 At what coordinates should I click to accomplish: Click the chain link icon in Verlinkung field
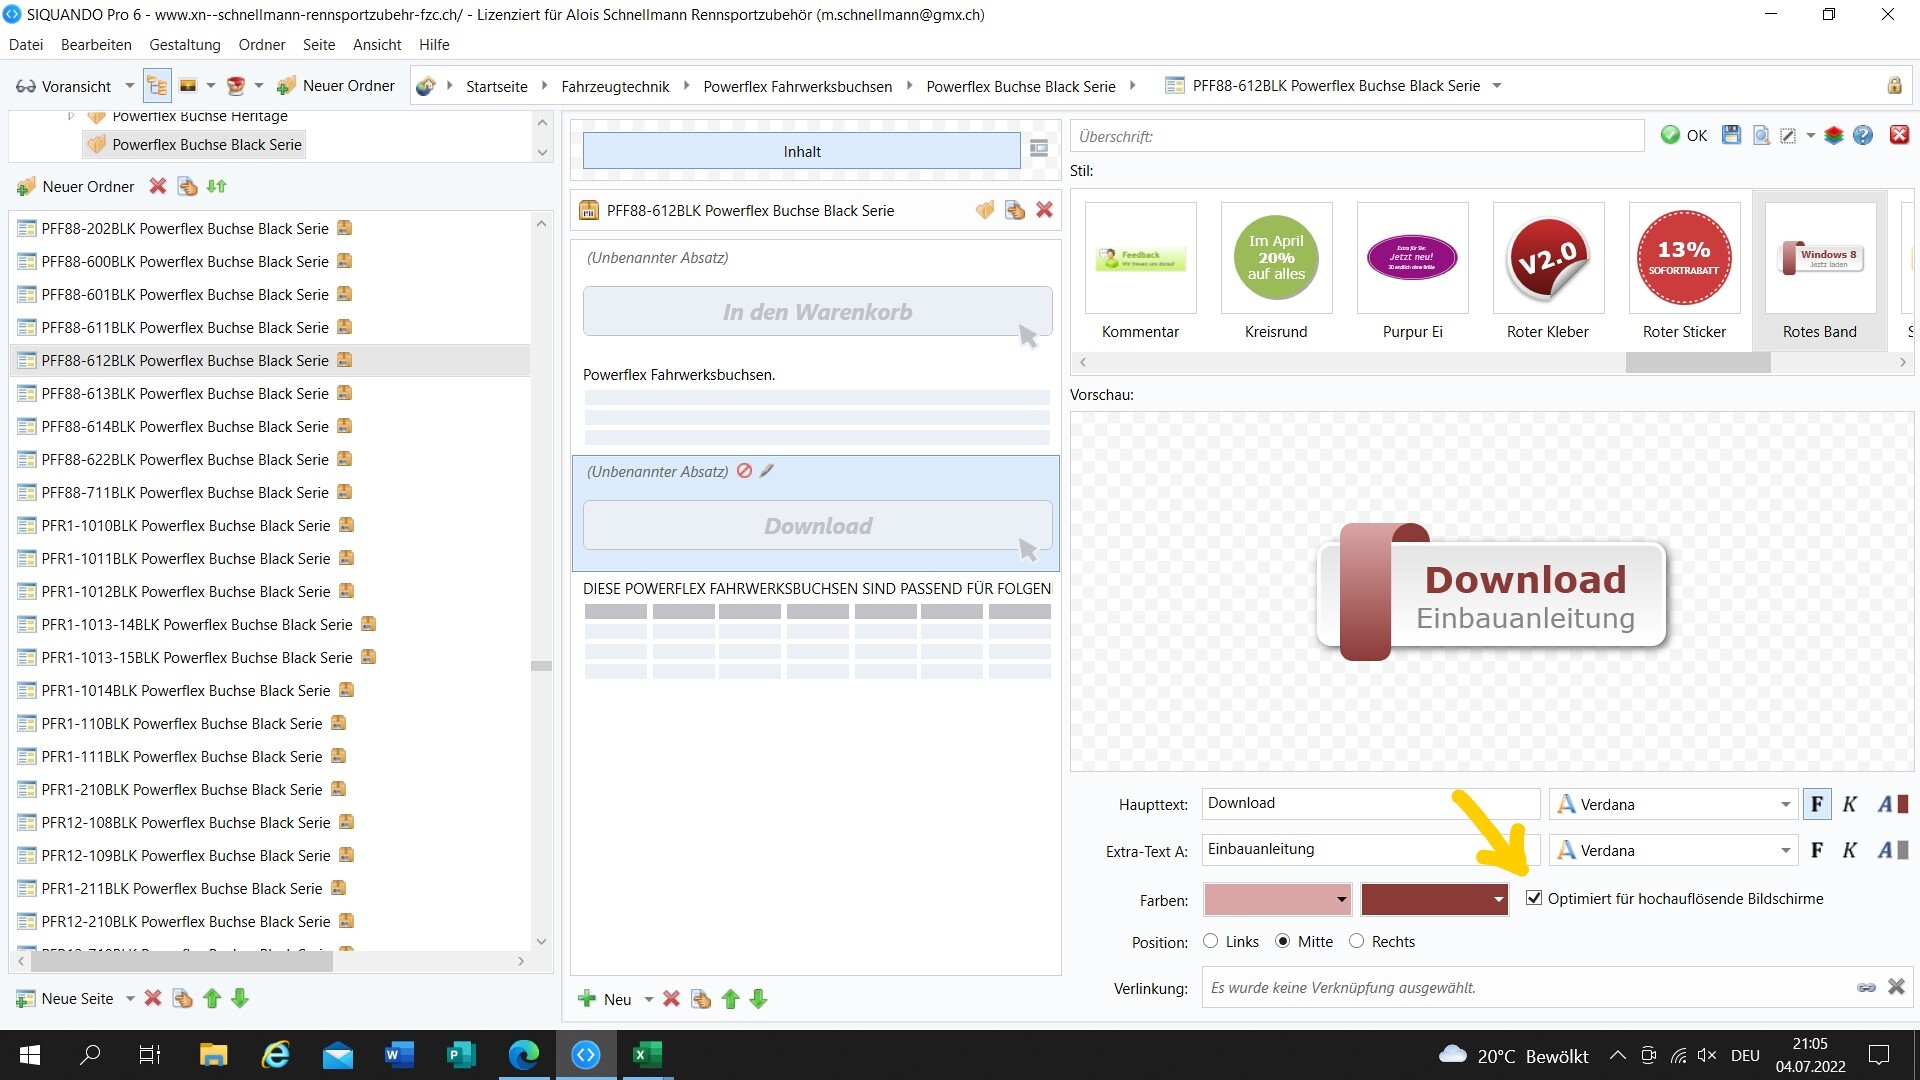pyautogui.click(x=1866, y=987)
